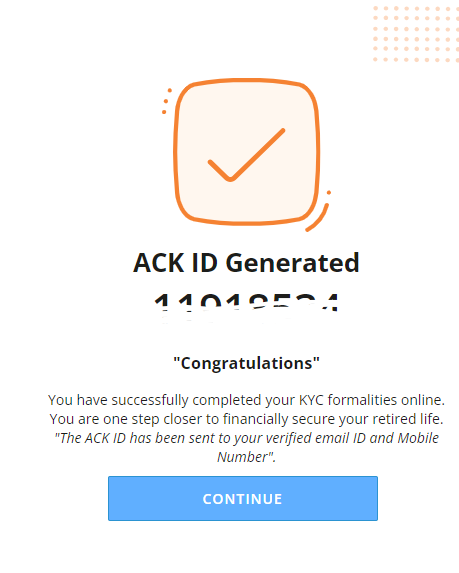
Task: Click the phrase "retired life" in the message
Action: [407, 419]
